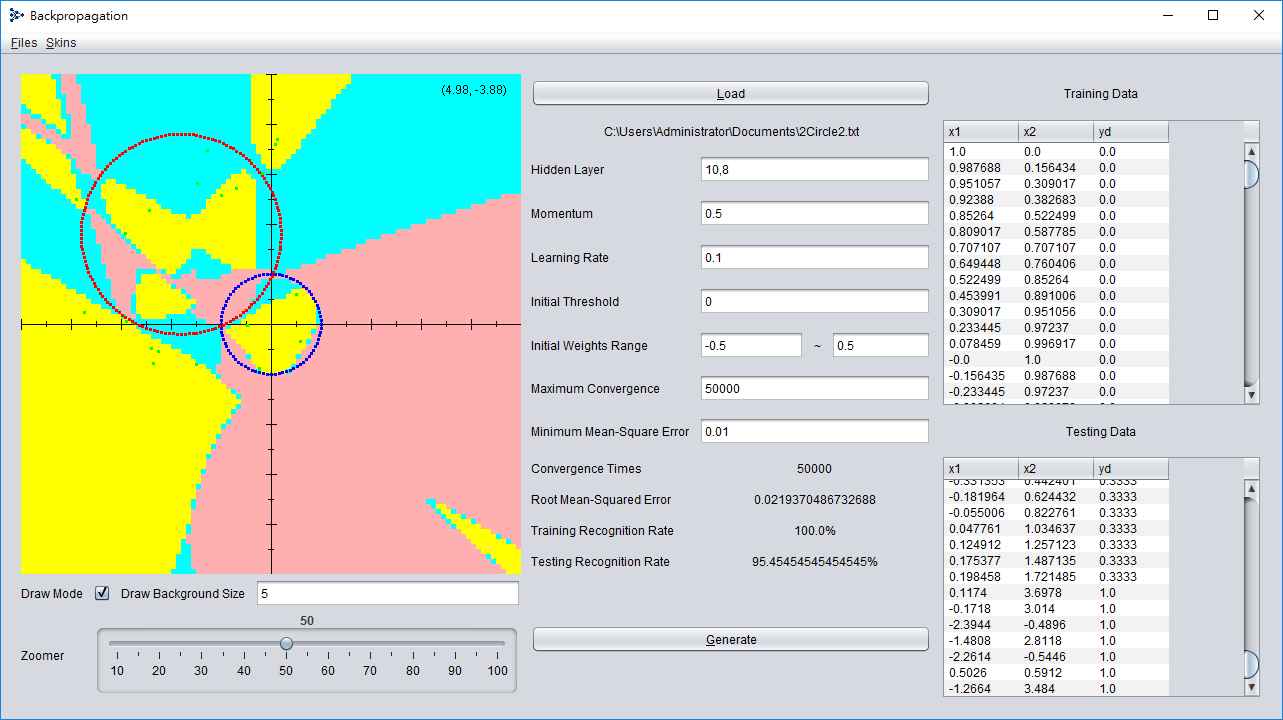Image resolution: width=1283 pixels, height=720 pixels.
Task: Click the Zoomer slider tick labeled 10
Action: tap(117, 671)
